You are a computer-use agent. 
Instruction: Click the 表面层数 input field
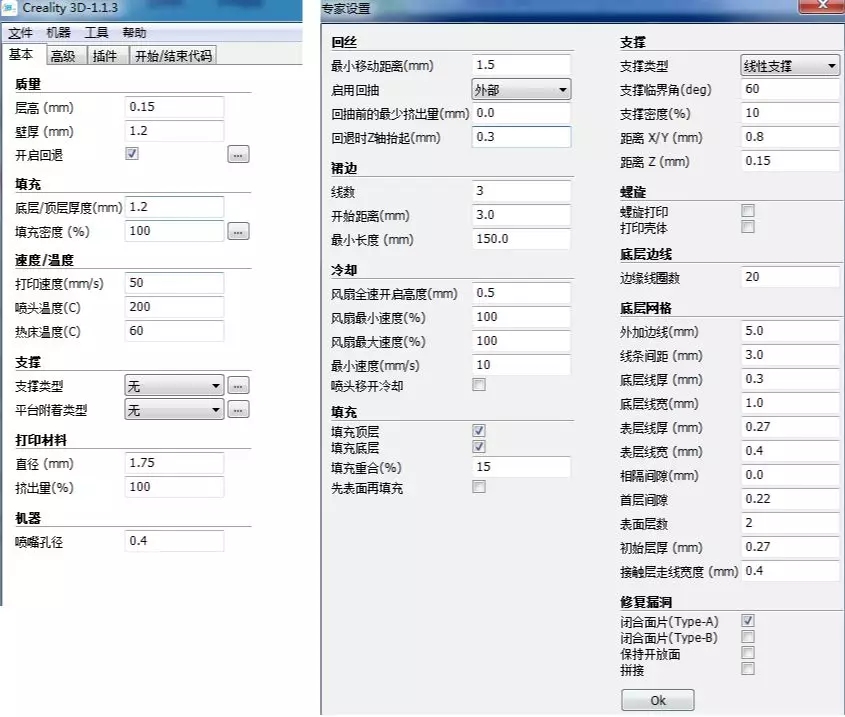tap(790, 523)
